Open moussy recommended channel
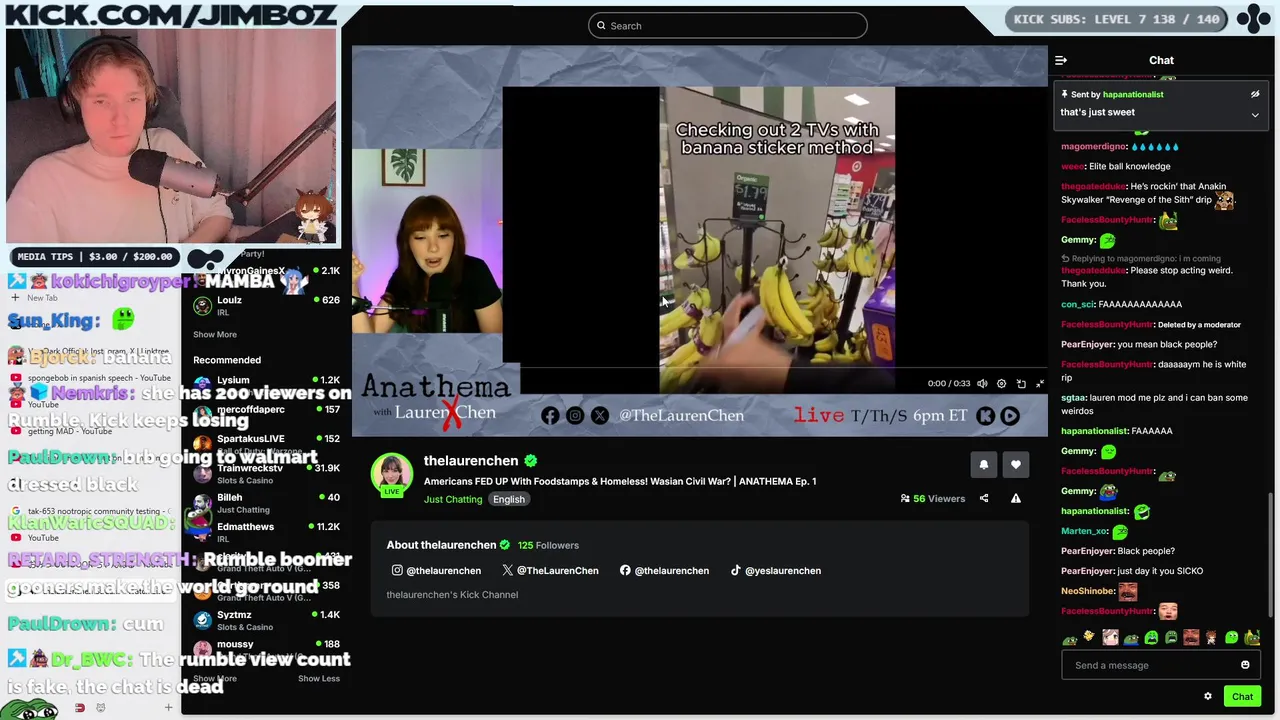The width and height of the screenshot is (1280, 720). pos(265,649)
